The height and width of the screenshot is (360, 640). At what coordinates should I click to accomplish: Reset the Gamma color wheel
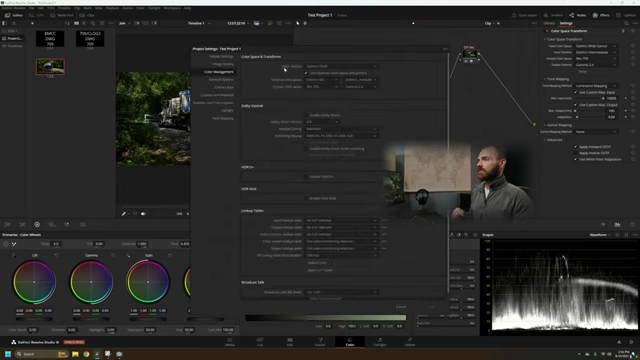point(113,255)
